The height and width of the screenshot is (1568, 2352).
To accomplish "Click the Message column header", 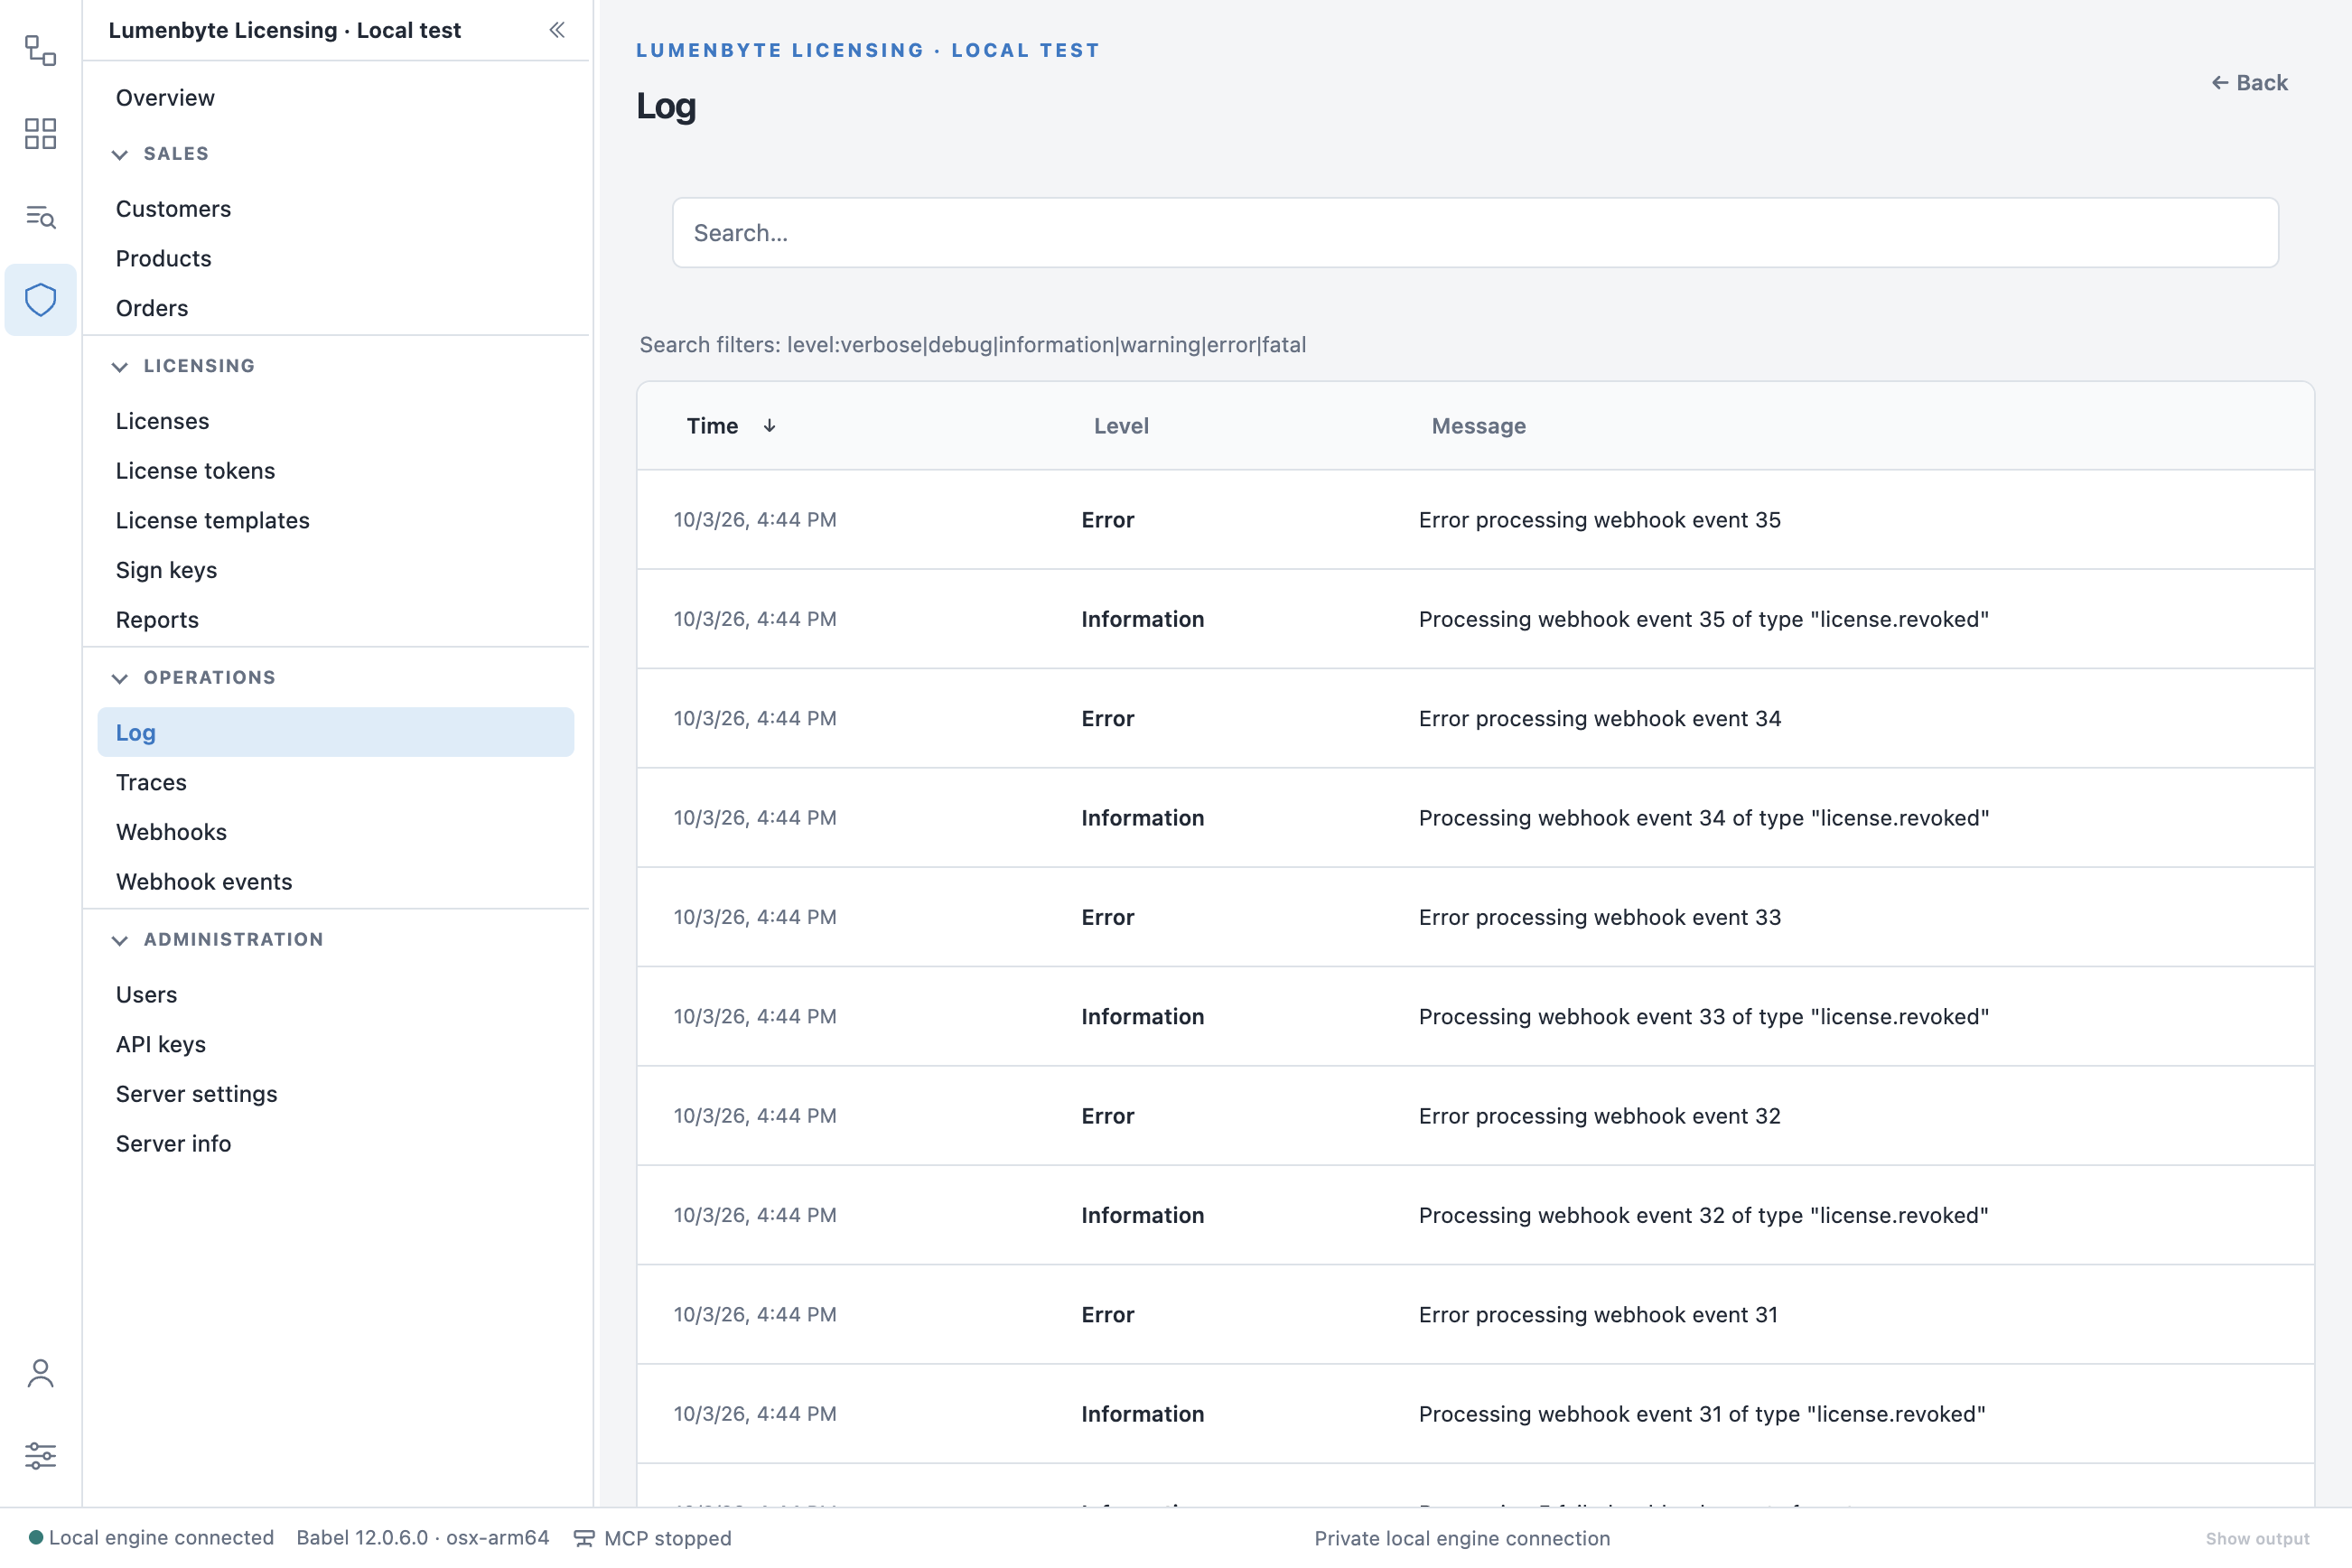I will coord(1478,426).
